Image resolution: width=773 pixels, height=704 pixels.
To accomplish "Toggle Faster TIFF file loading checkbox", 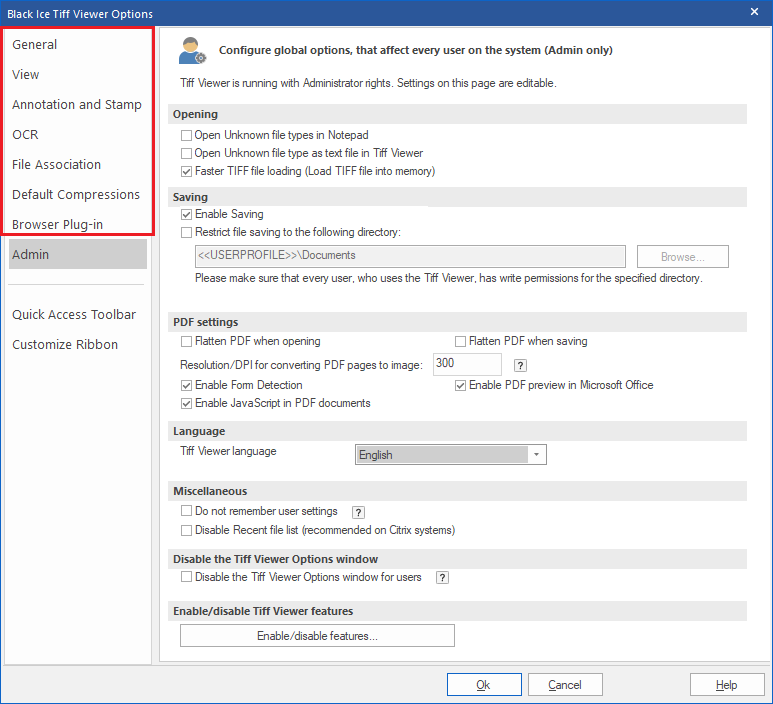I will pyautogui.click(x=186, y=172).
